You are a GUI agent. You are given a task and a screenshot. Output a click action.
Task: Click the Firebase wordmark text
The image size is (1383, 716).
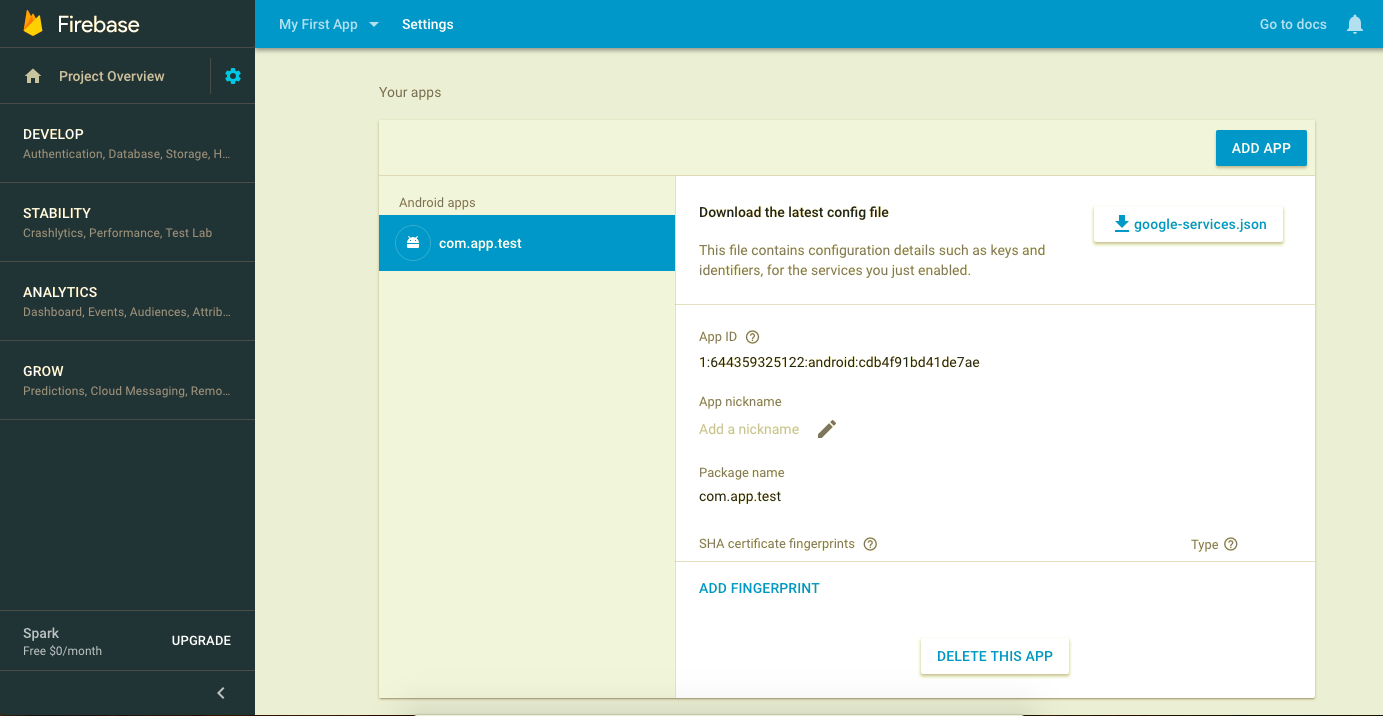98,24
